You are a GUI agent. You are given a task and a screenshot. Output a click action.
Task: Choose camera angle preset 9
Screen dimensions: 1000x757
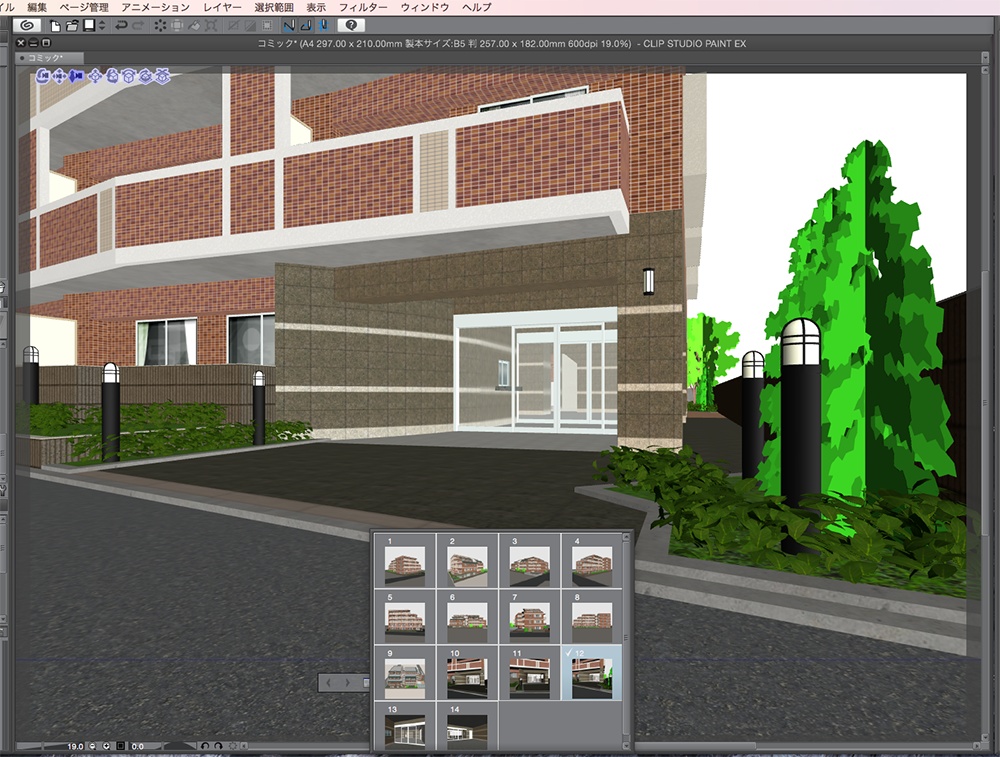404,673
